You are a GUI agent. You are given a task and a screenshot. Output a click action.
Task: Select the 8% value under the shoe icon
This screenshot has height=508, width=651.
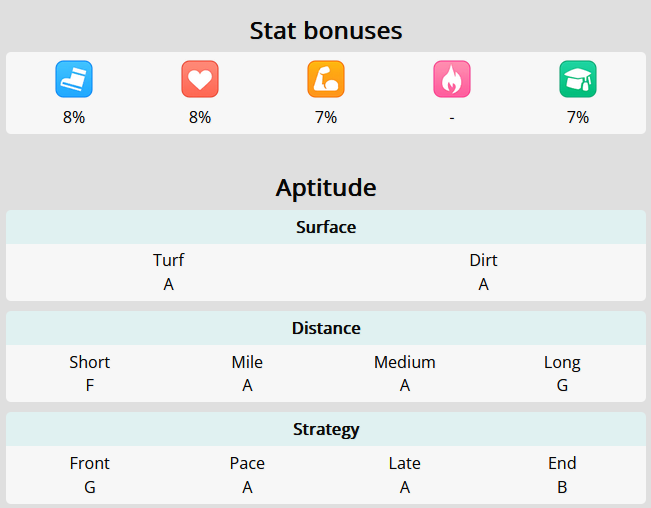(74, 117)
